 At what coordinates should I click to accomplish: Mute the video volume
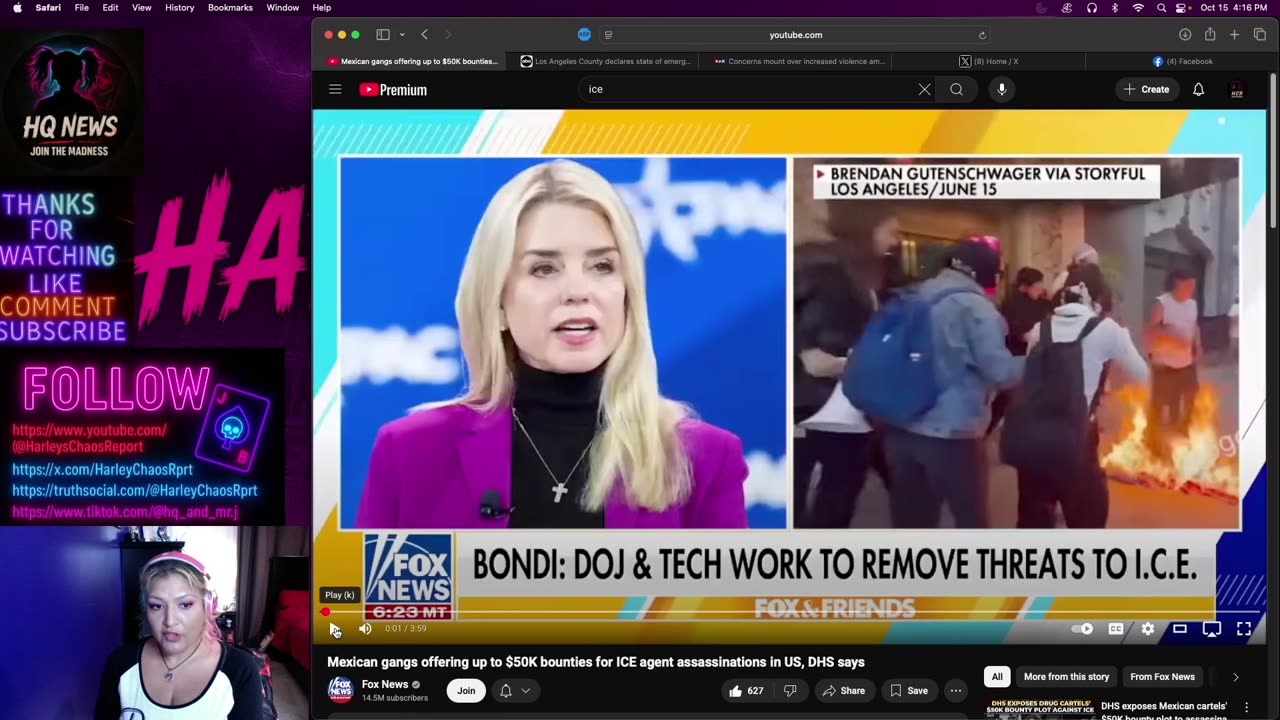pos(365,629)
